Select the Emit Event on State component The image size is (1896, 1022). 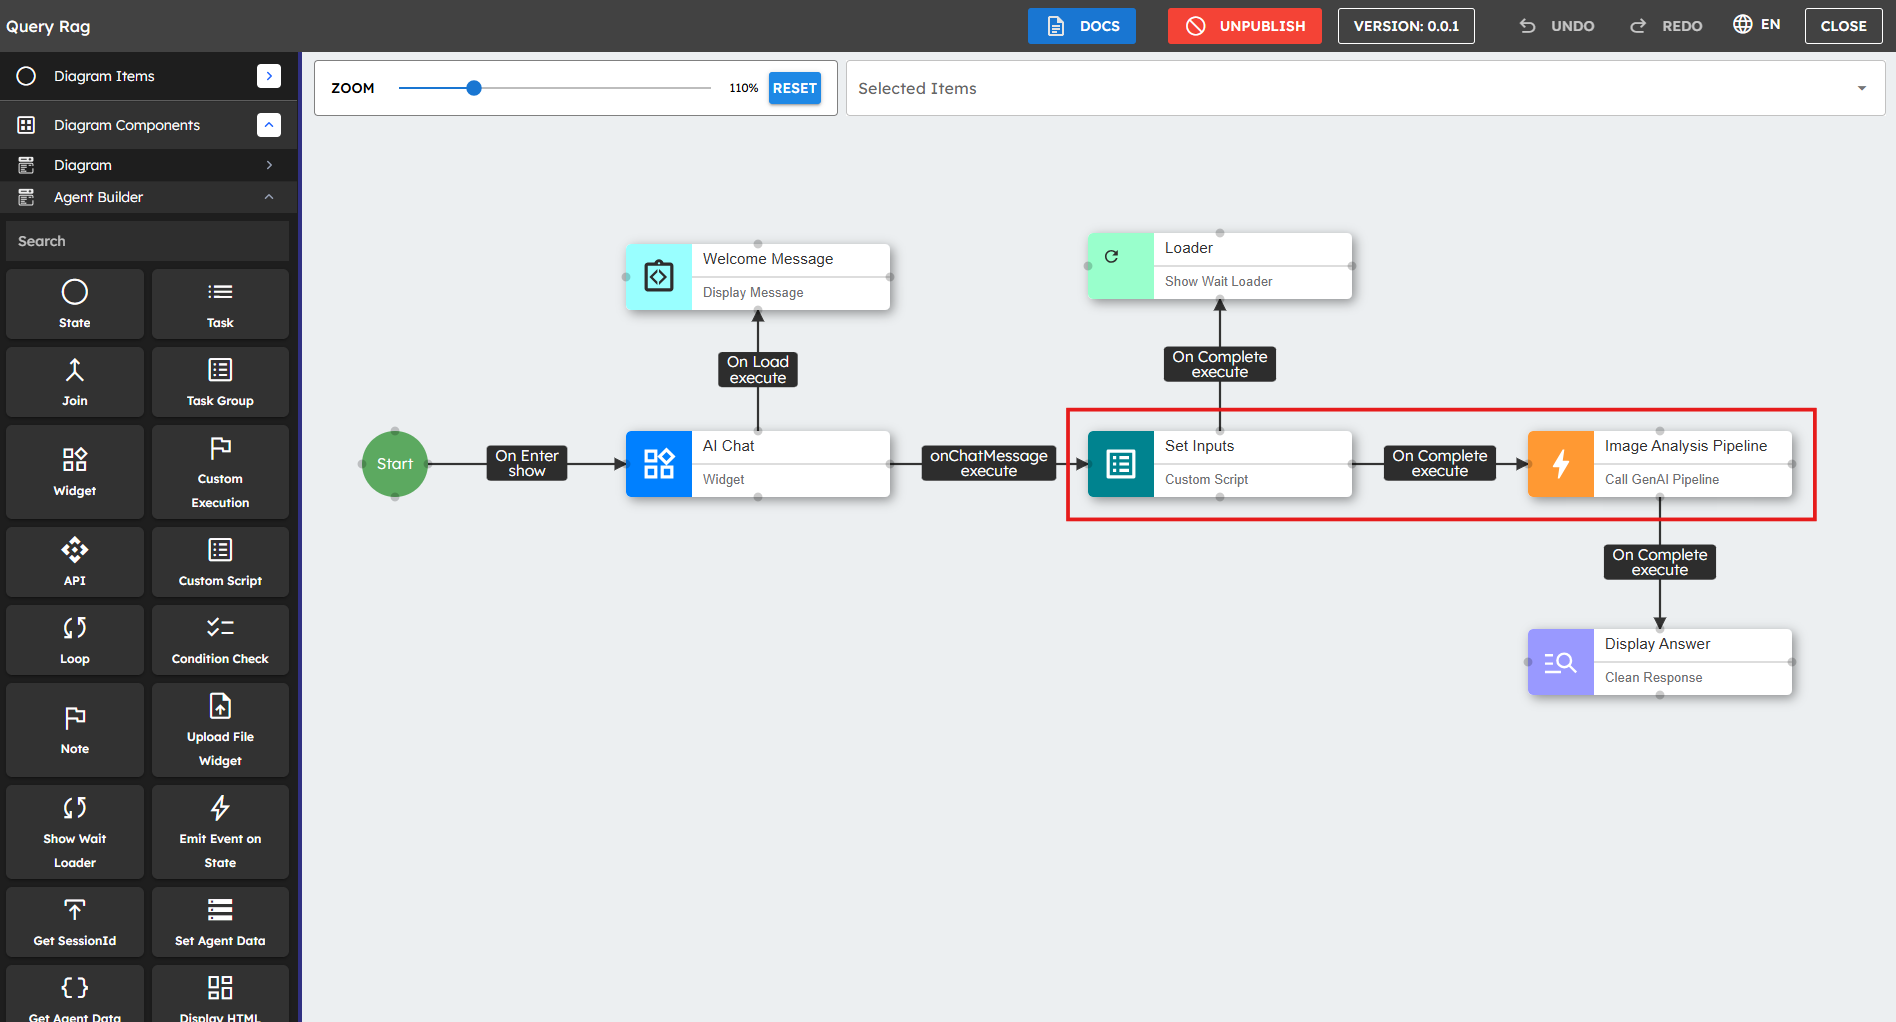pyautogui.click(x=220, y=832)
